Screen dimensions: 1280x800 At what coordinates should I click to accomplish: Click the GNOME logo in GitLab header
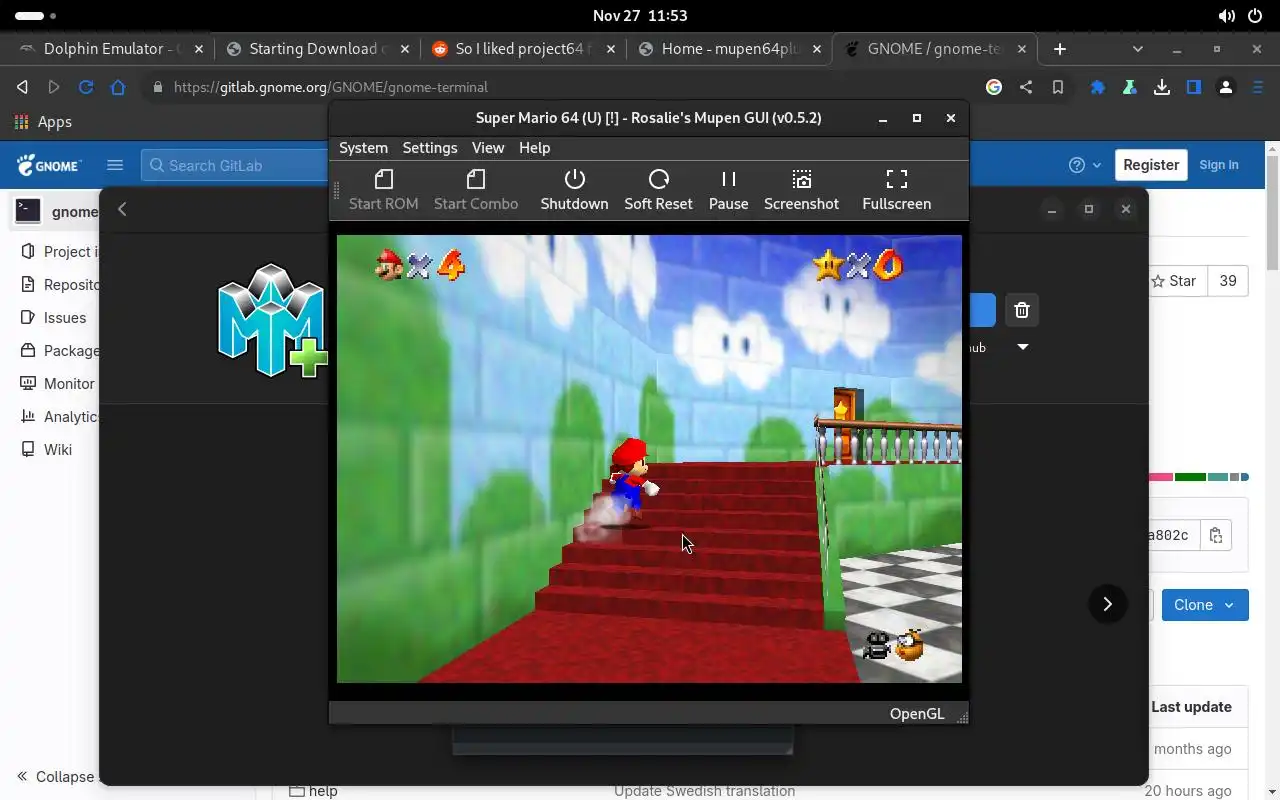(49, 165)
